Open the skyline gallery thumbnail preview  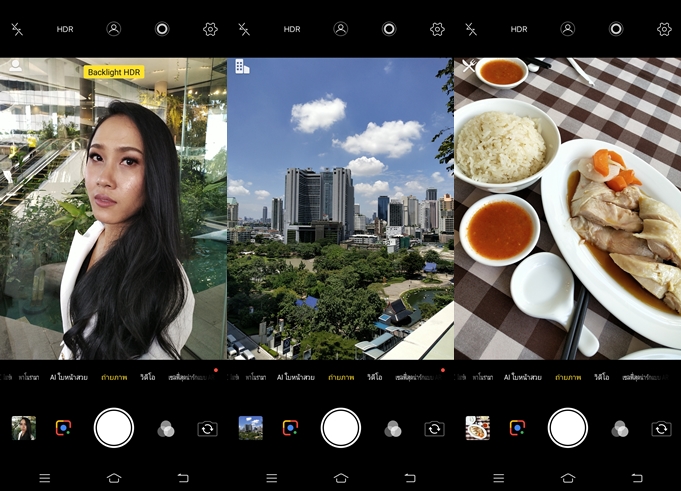click(251, 428)
